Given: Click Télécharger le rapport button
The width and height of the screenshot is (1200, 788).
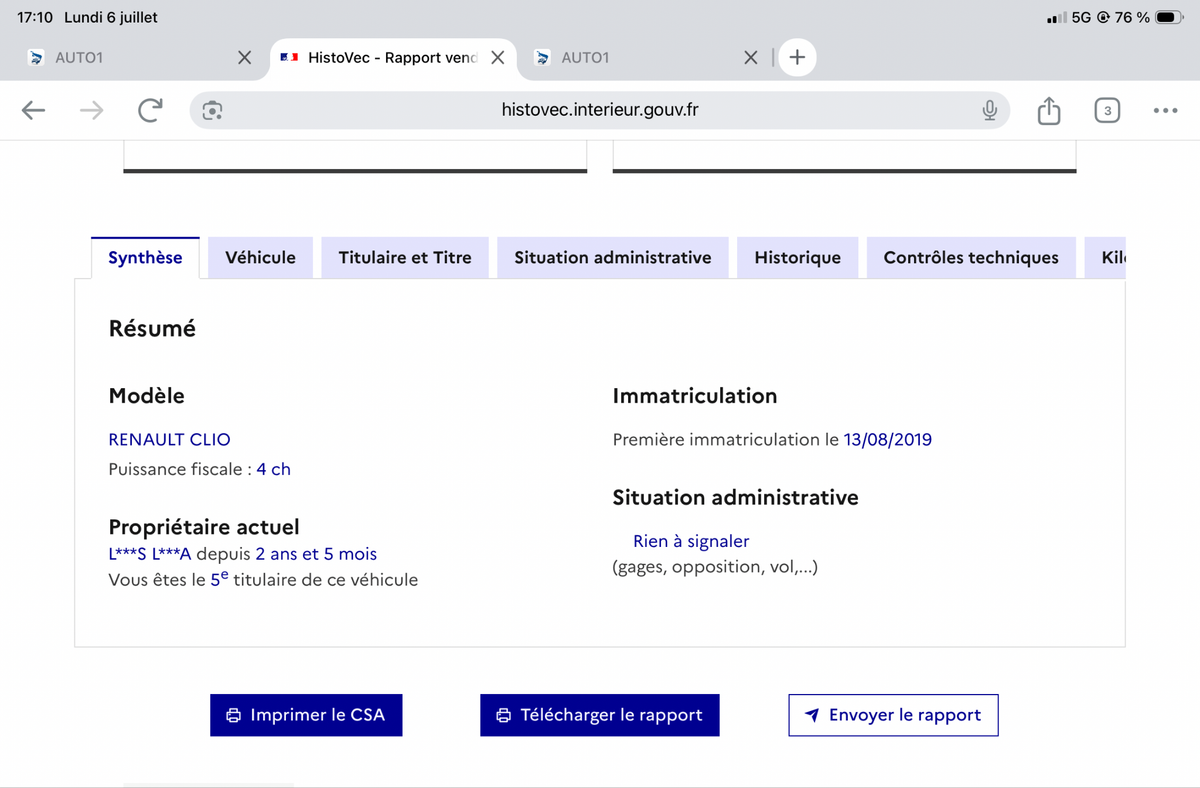Looking at the screenshot, I should (600, 715).
